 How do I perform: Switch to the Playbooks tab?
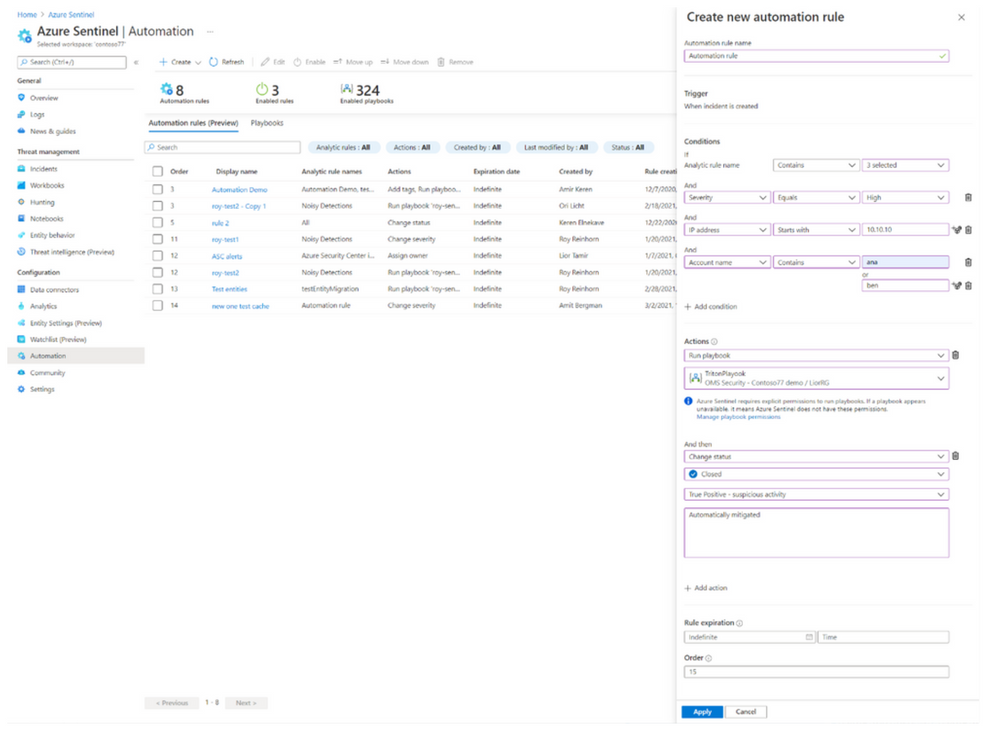click(x=267, y=123)
